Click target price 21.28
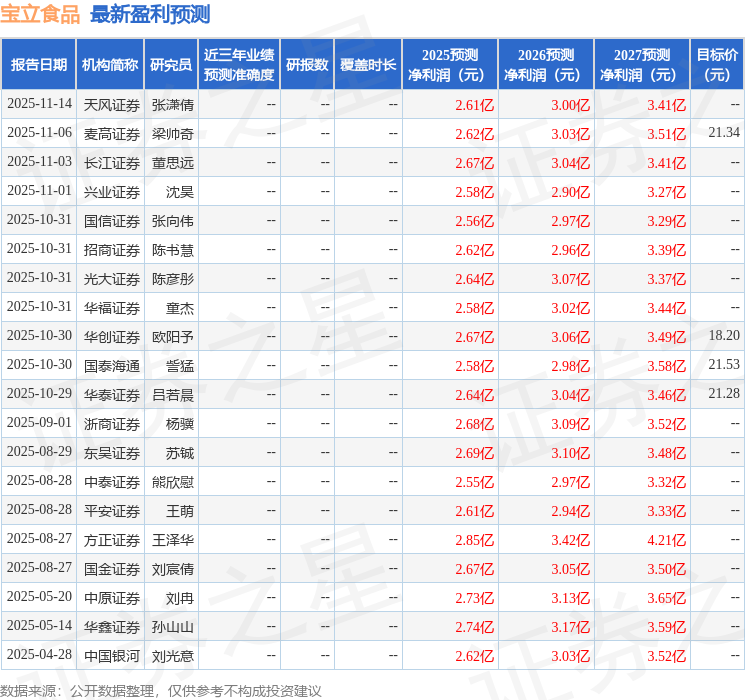Image resolution: width=745 pixels, height=700 pixels. [x=724, y=393]
